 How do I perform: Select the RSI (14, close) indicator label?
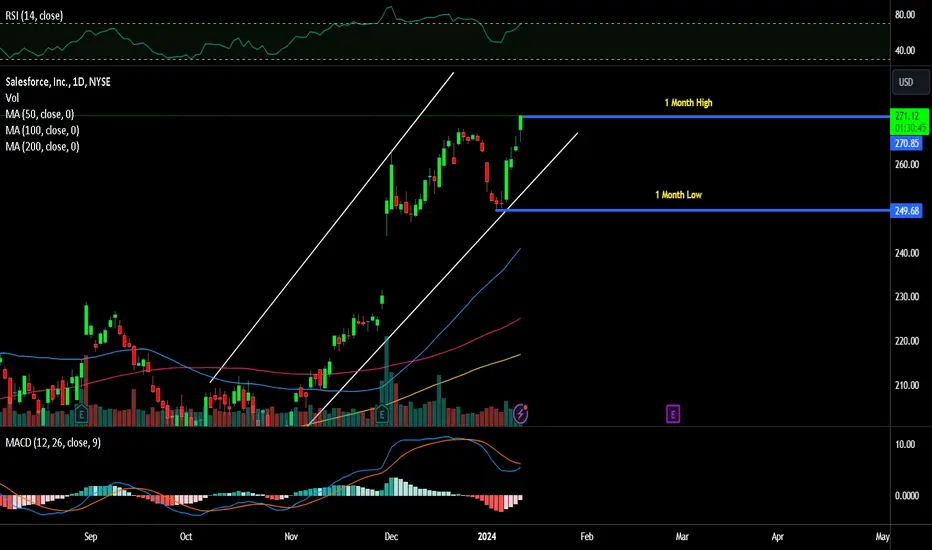34,15
